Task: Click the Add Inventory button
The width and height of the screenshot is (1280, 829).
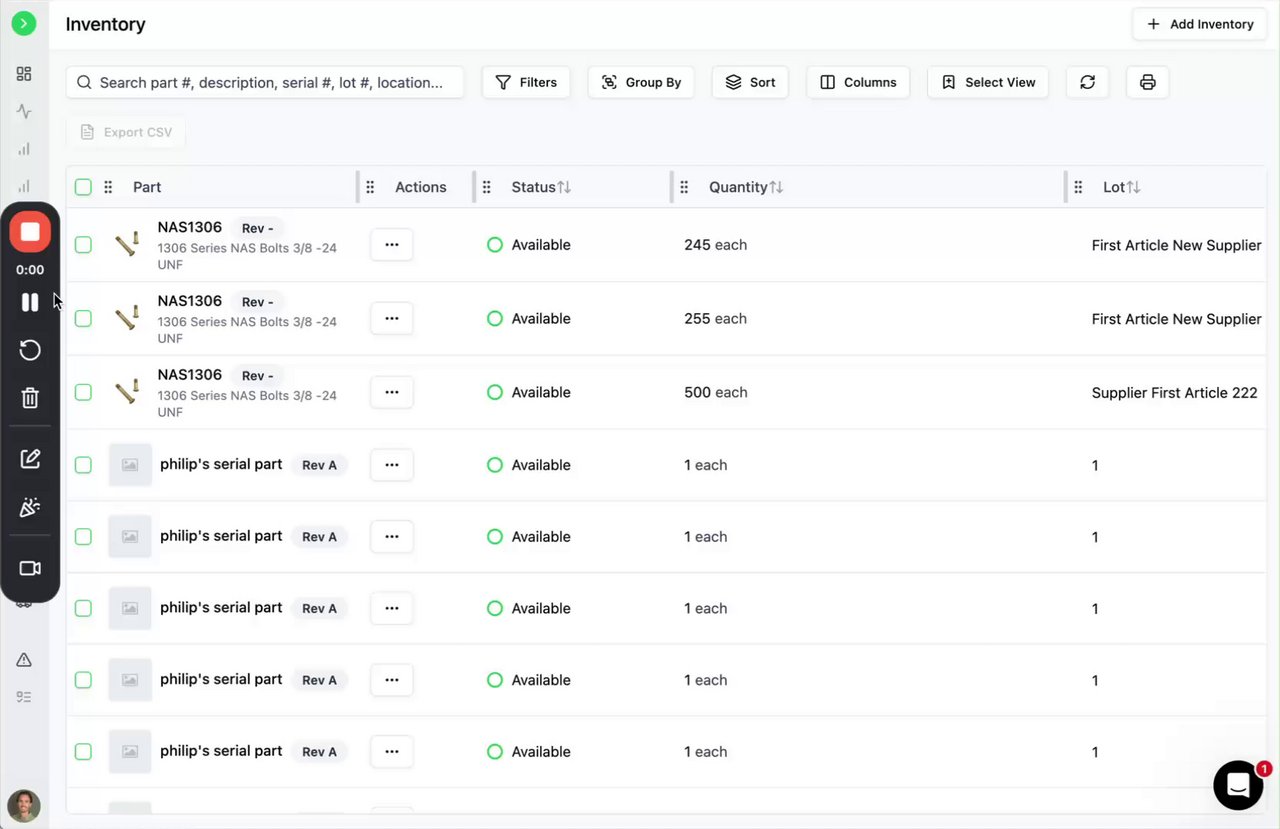Action: 1200,24
